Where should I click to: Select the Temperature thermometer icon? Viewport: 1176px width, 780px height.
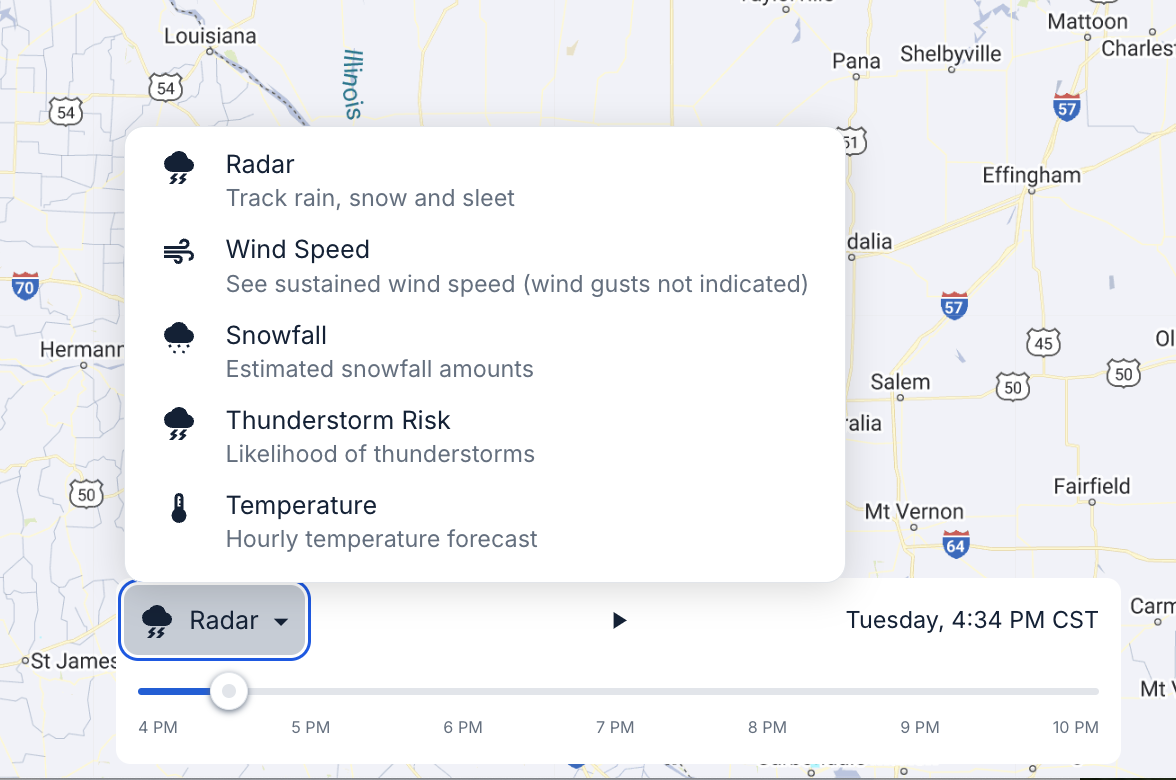[x=178, y=507]
